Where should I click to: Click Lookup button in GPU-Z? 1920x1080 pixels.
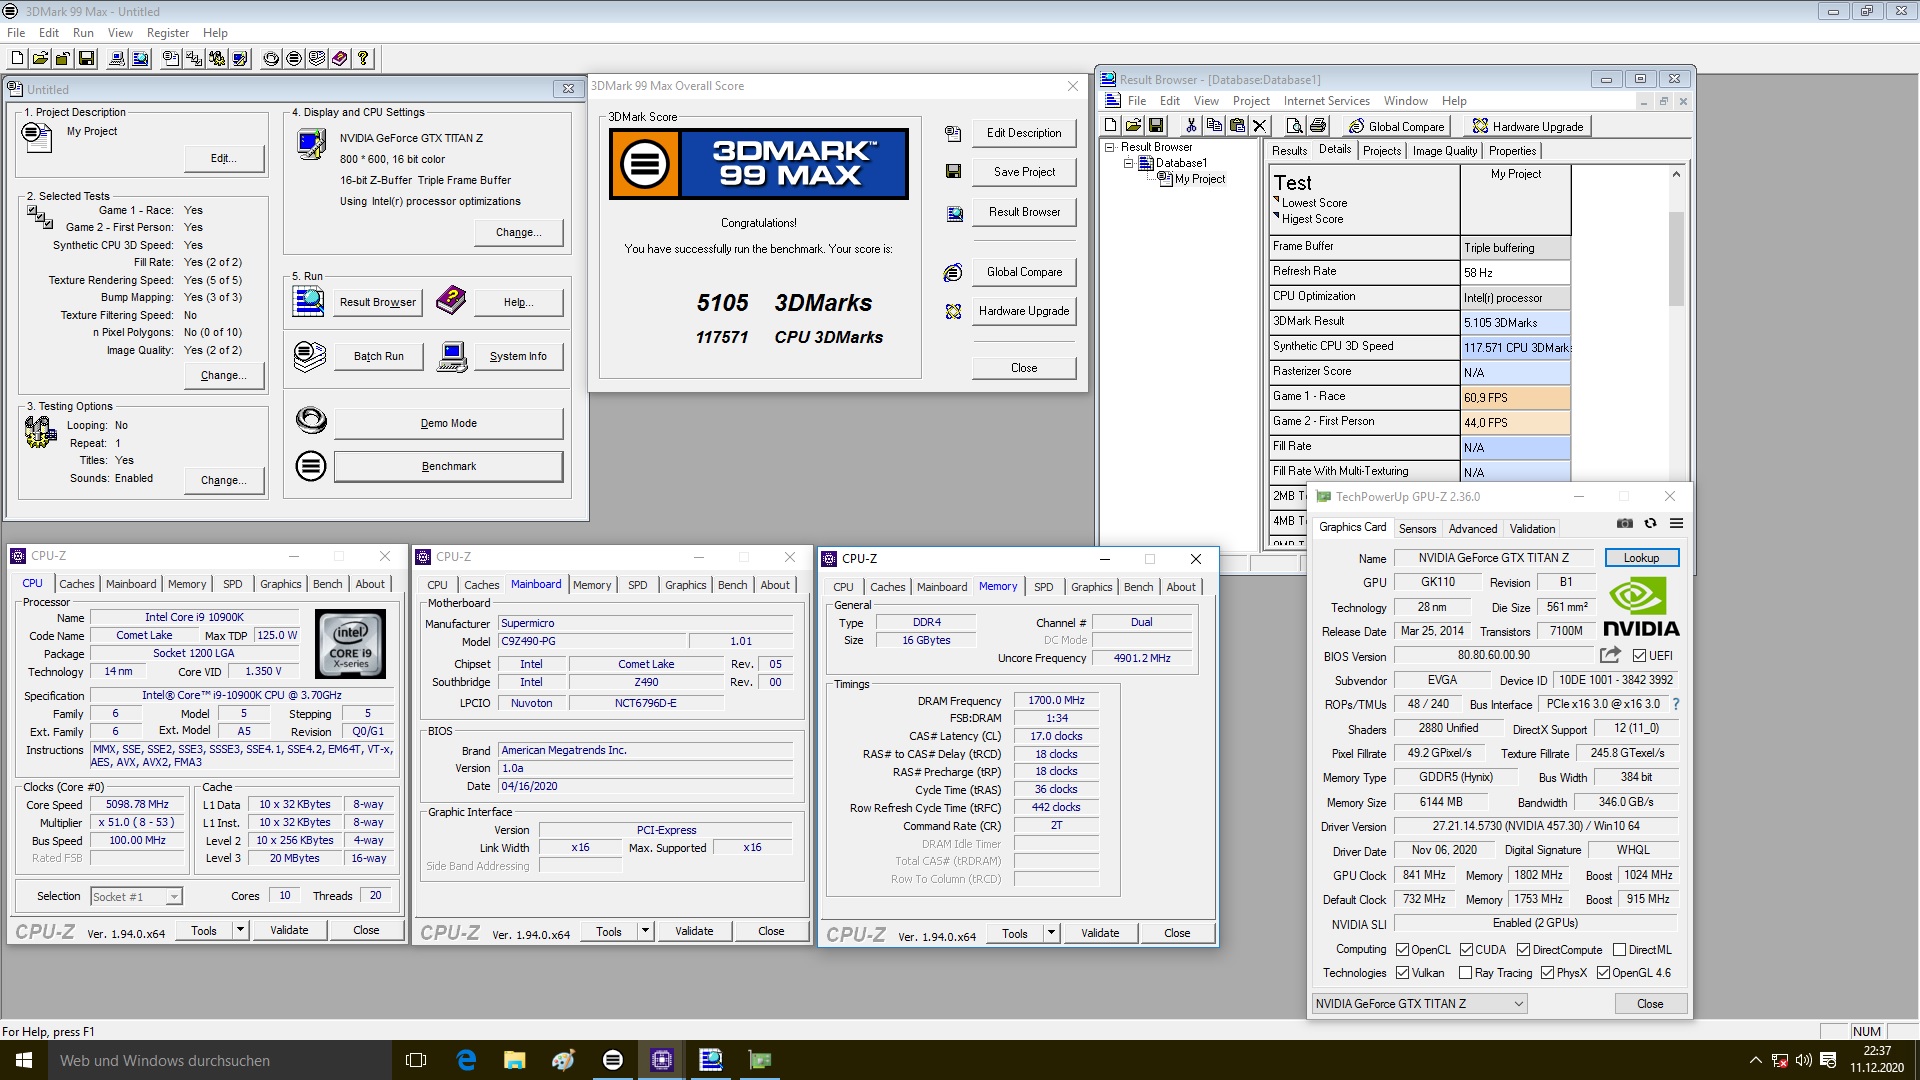[1641, 558]
